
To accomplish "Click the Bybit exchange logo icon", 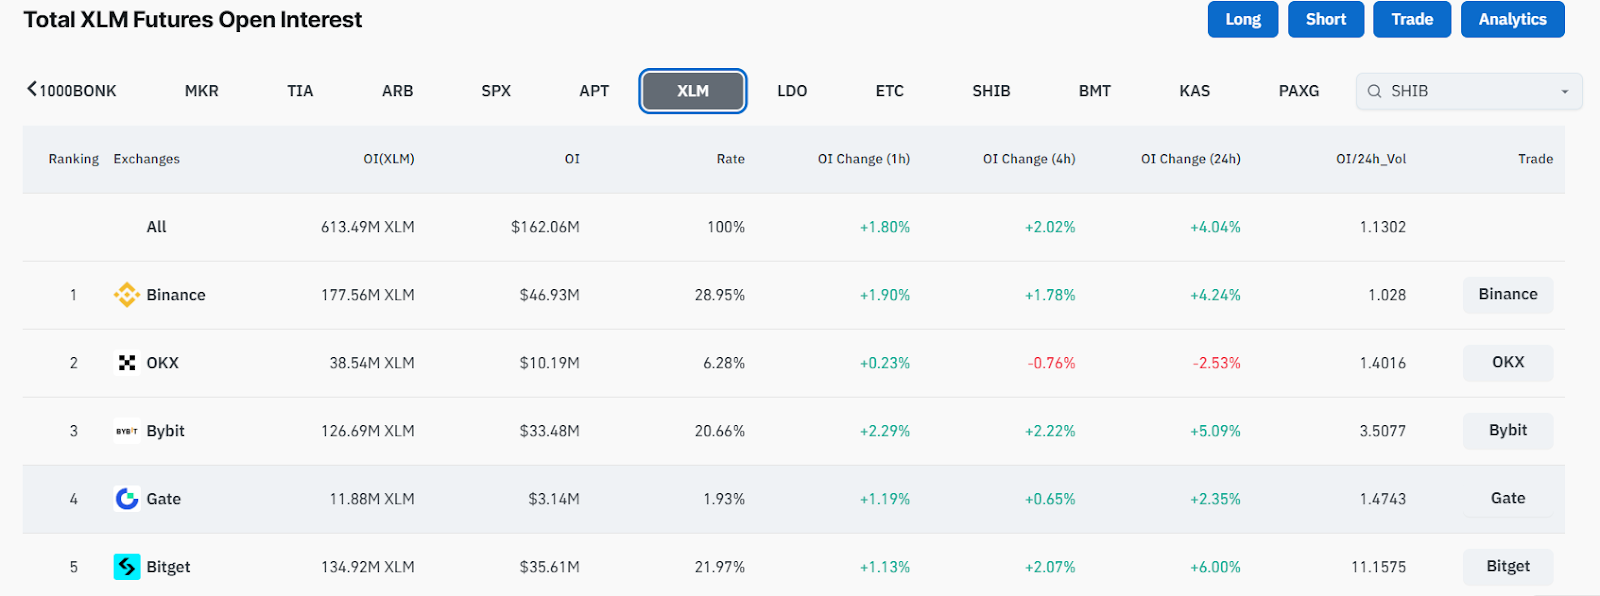I will (126, 431).
